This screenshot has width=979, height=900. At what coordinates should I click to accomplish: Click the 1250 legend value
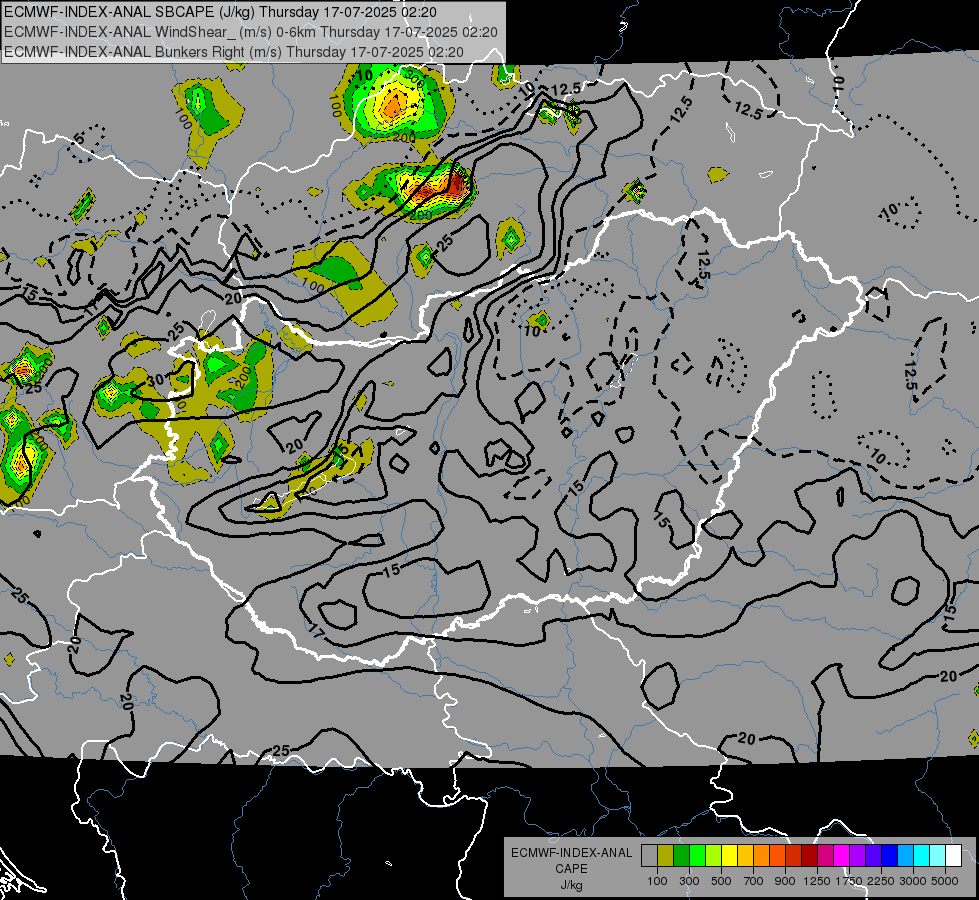coord(817,881)
